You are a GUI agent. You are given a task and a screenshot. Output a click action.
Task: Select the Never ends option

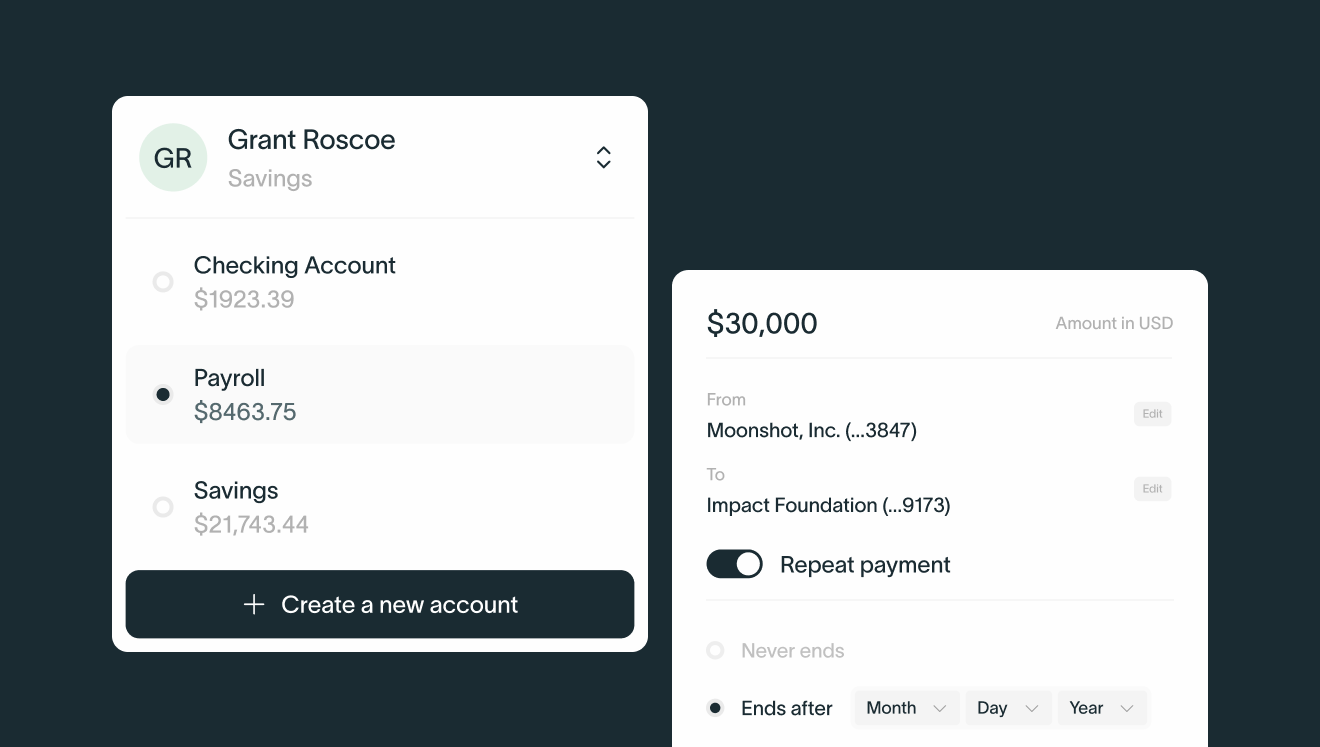pos(715,650)
